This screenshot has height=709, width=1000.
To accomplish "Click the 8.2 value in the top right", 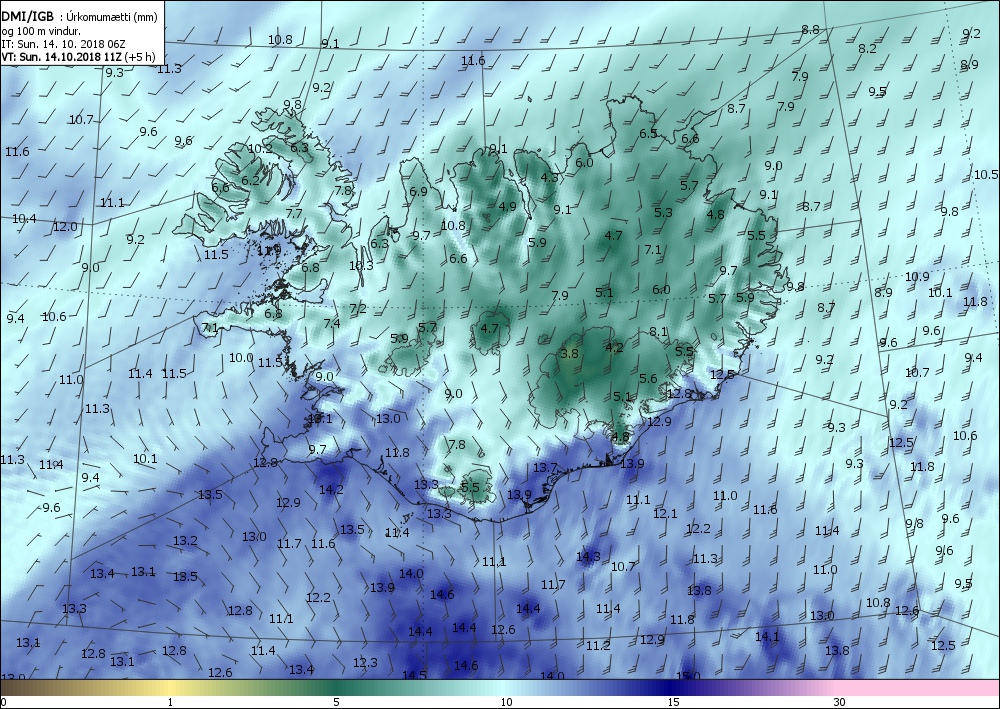I will point(867,48).
